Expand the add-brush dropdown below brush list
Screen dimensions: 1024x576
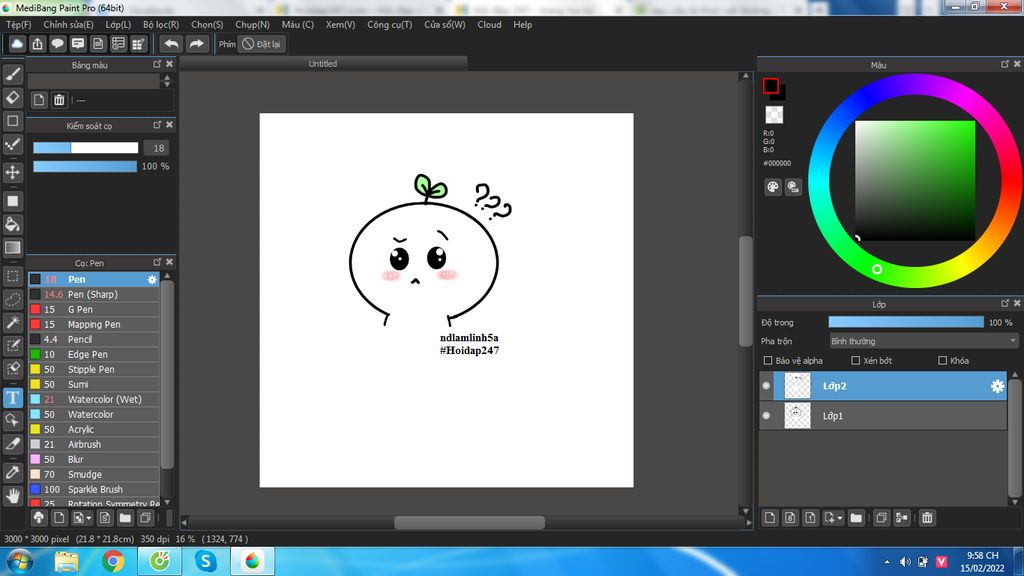(x=82, y=518)
